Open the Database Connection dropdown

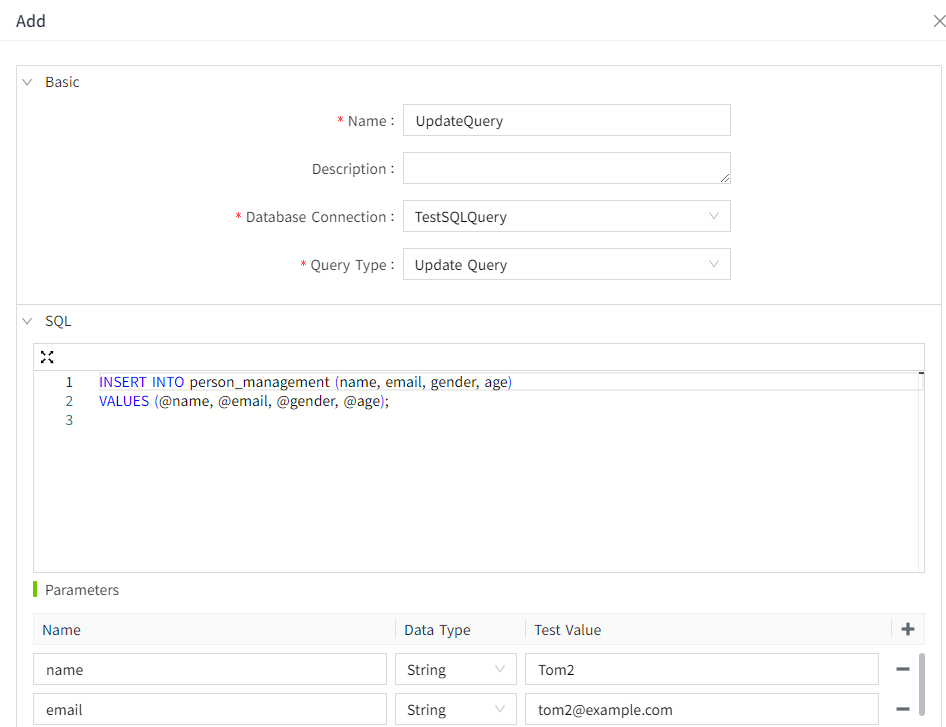pos(566,216)
